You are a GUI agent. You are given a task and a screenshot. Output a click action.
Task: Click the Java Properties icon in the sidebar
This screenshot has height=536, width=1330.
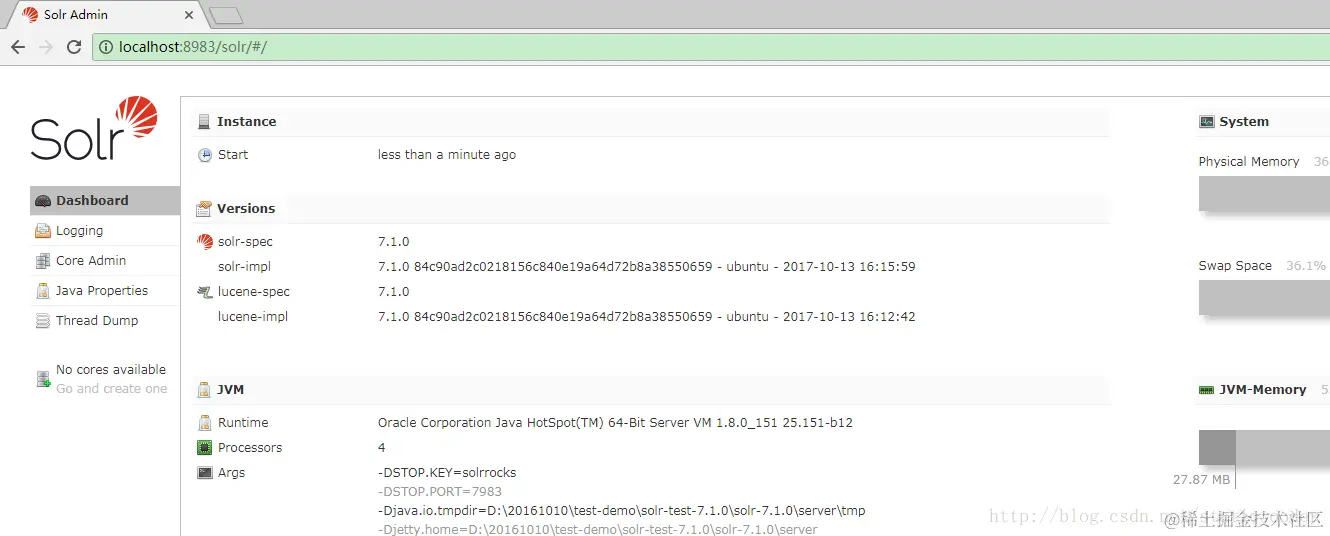click(43, 291)
